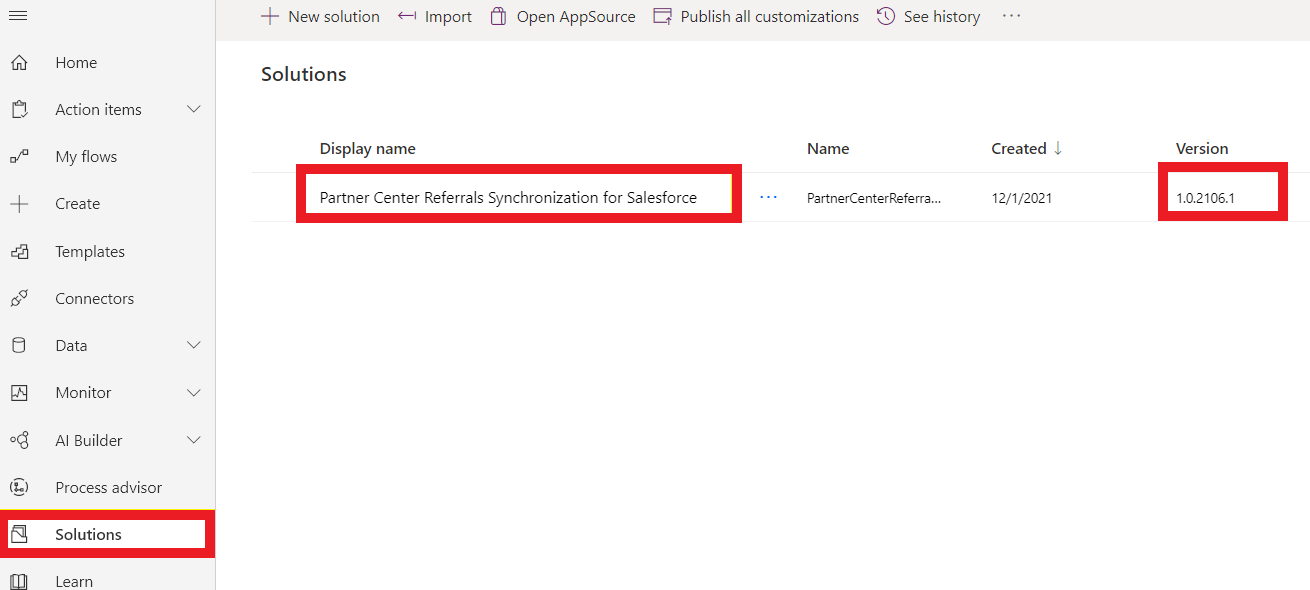Expand the Data section
The image size is (1310, 590).
coord(193,345)
